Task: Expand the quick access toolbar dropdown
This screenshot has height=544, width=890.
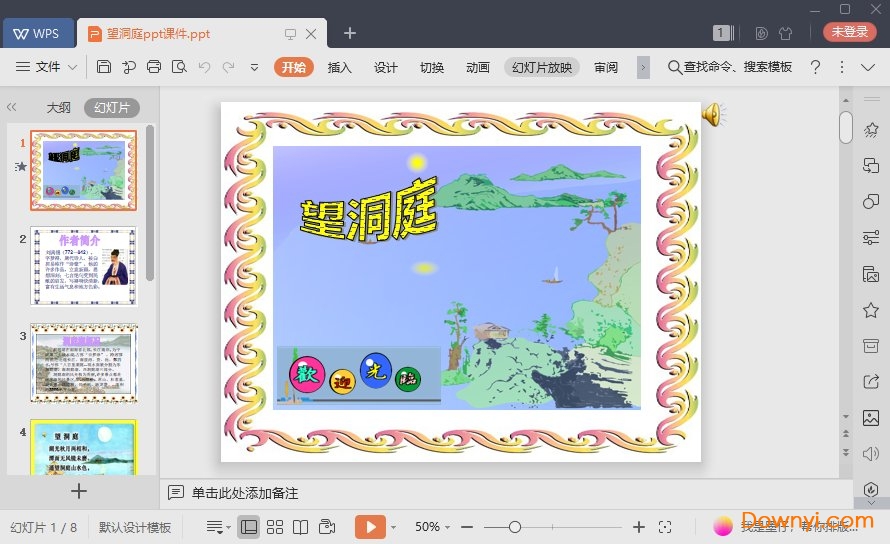Action: [254, 67]
